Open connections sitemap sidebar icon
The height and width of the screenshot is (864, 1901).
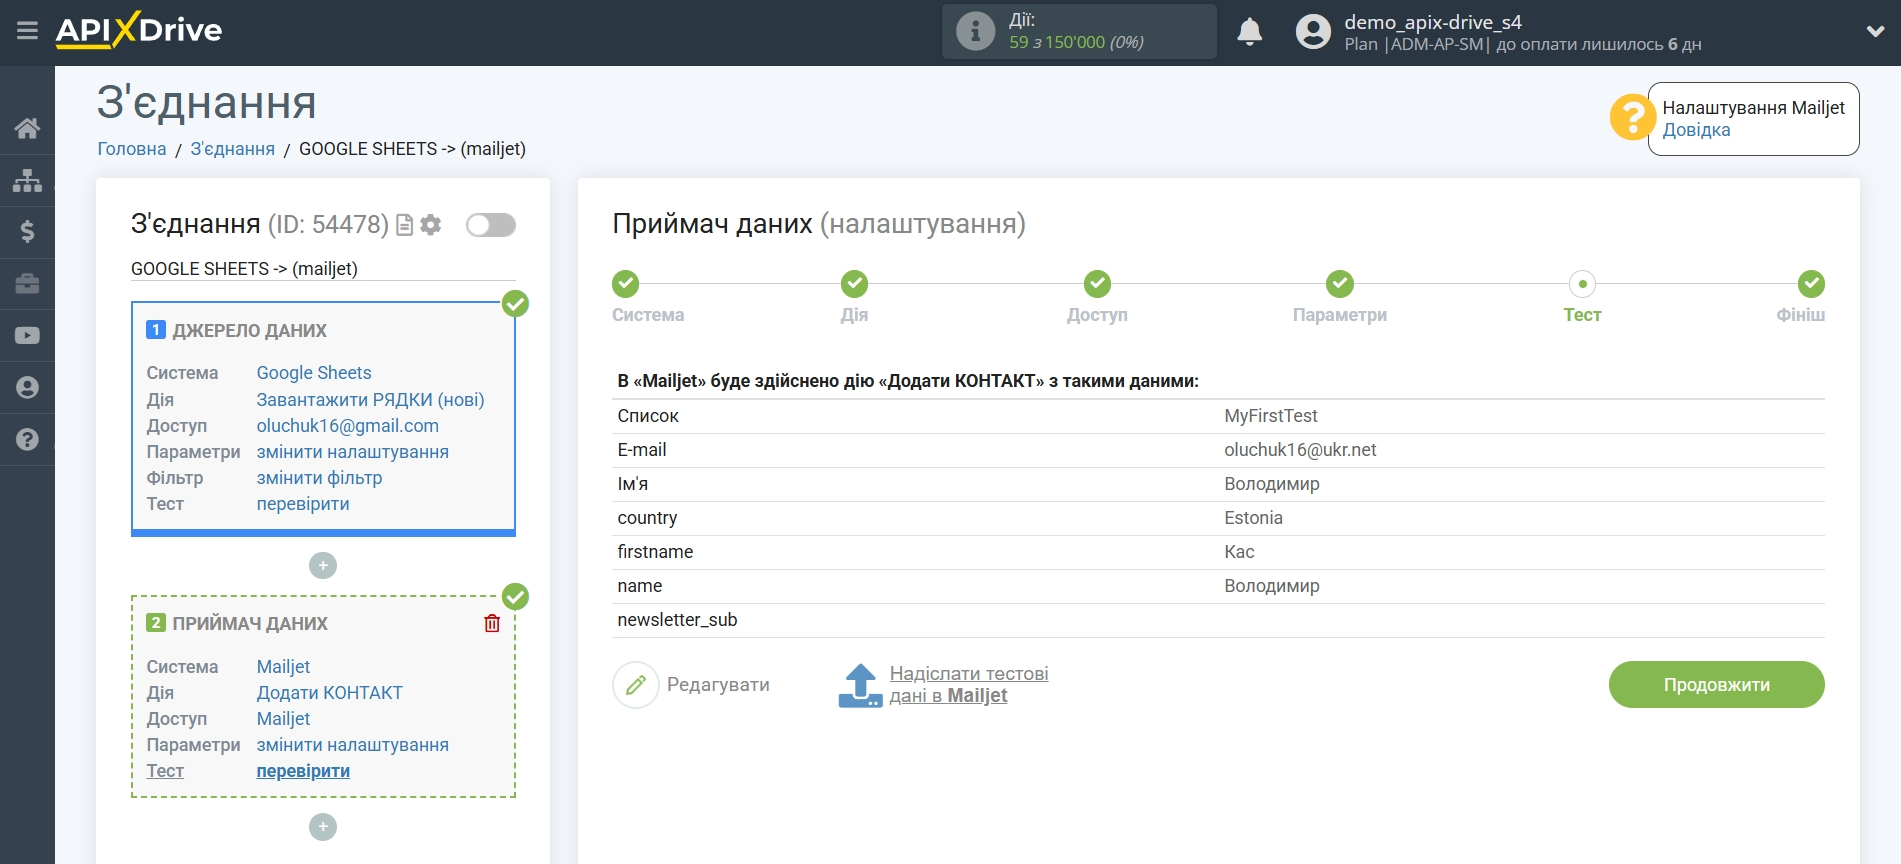tap(27, 180)
